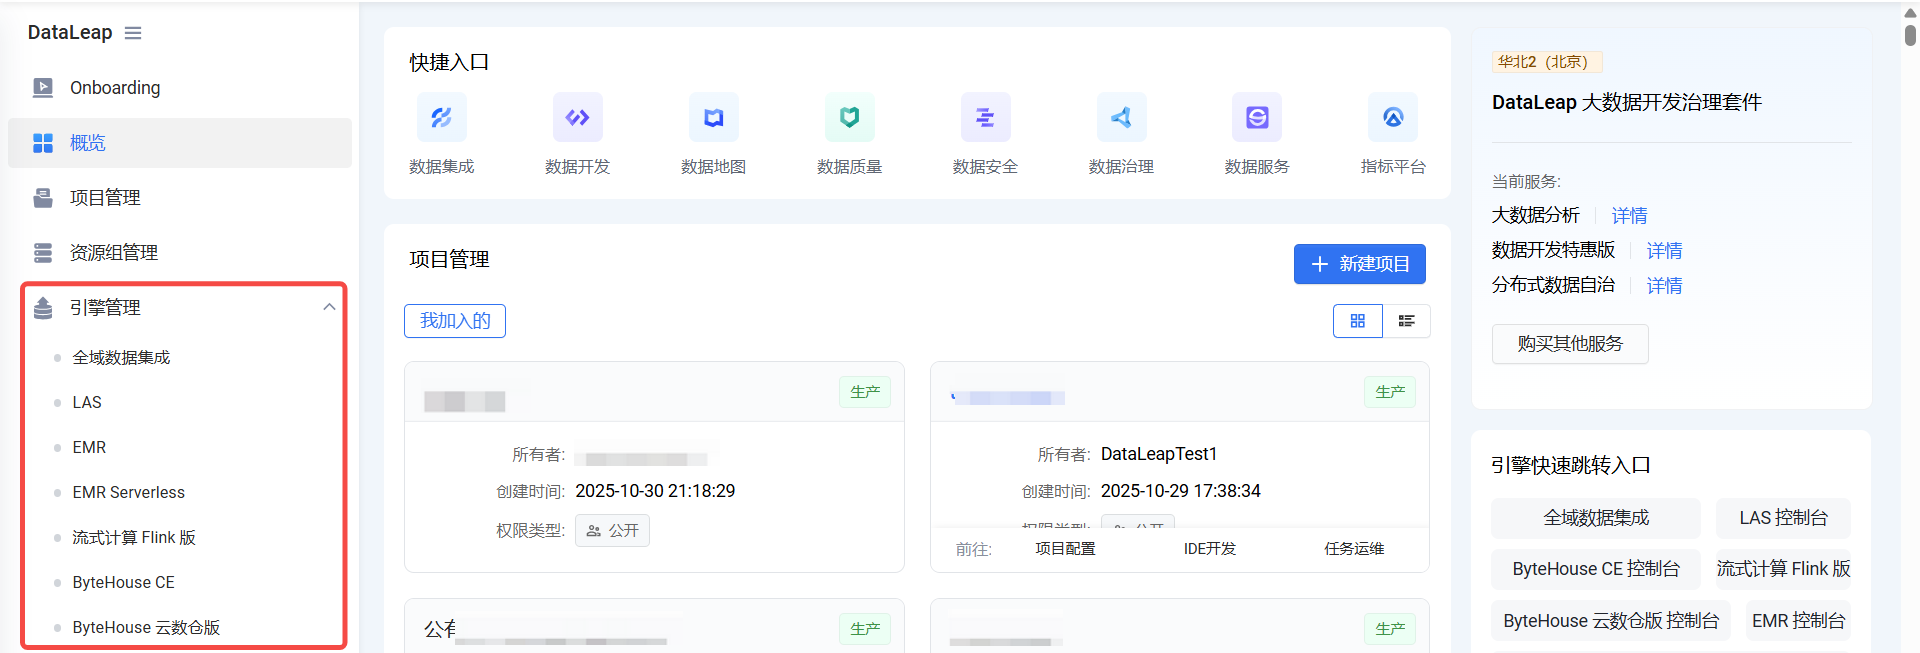The width and height of the screenshot is (1920, 653).
Task: Click the DataLeap logo text
Action: point(70,33)
